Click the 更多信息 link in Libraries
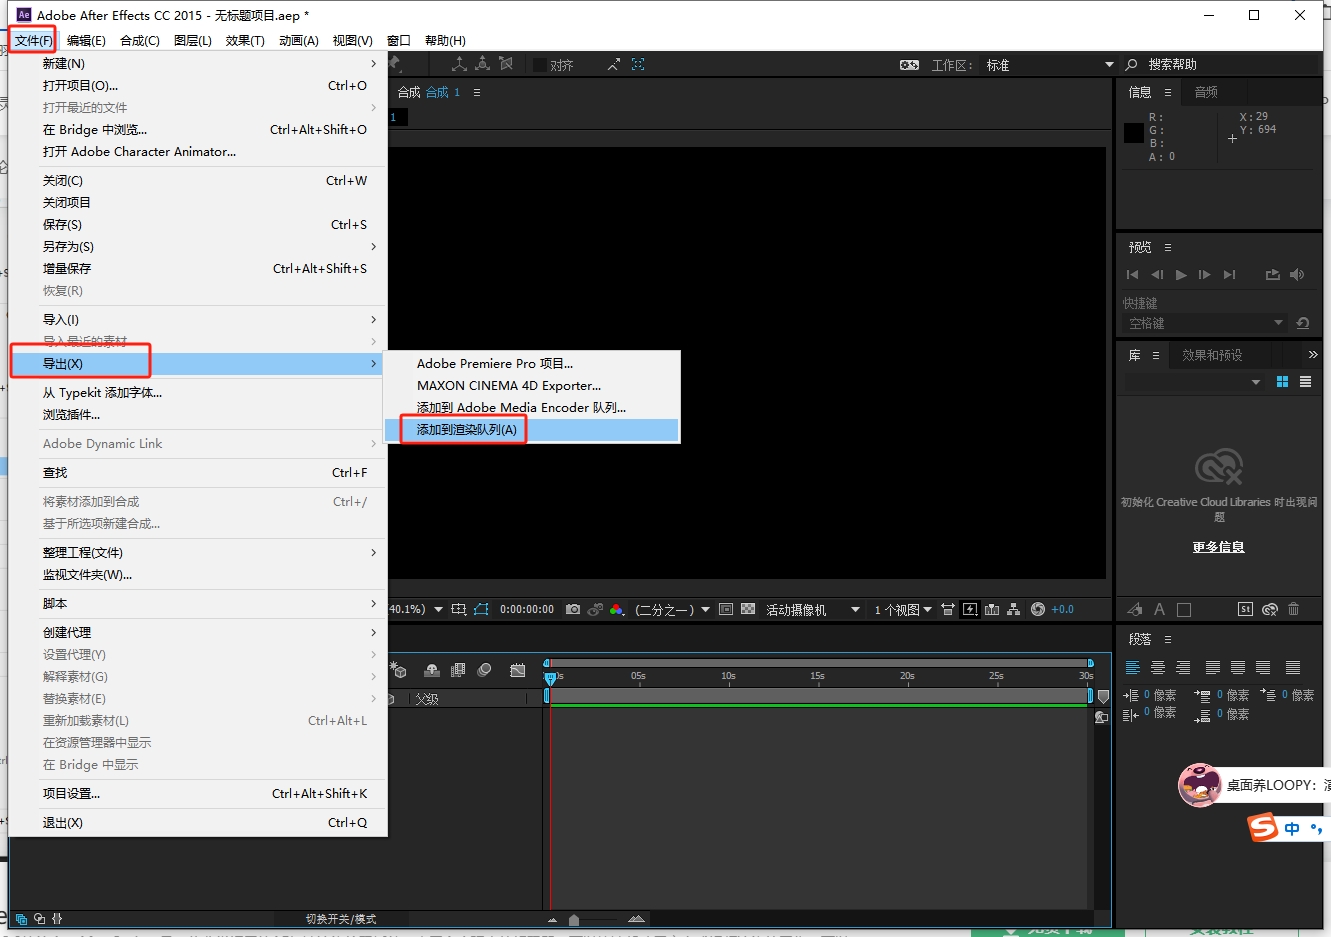This screenshot has width=1331, height=937. [x=1218, y=547]
